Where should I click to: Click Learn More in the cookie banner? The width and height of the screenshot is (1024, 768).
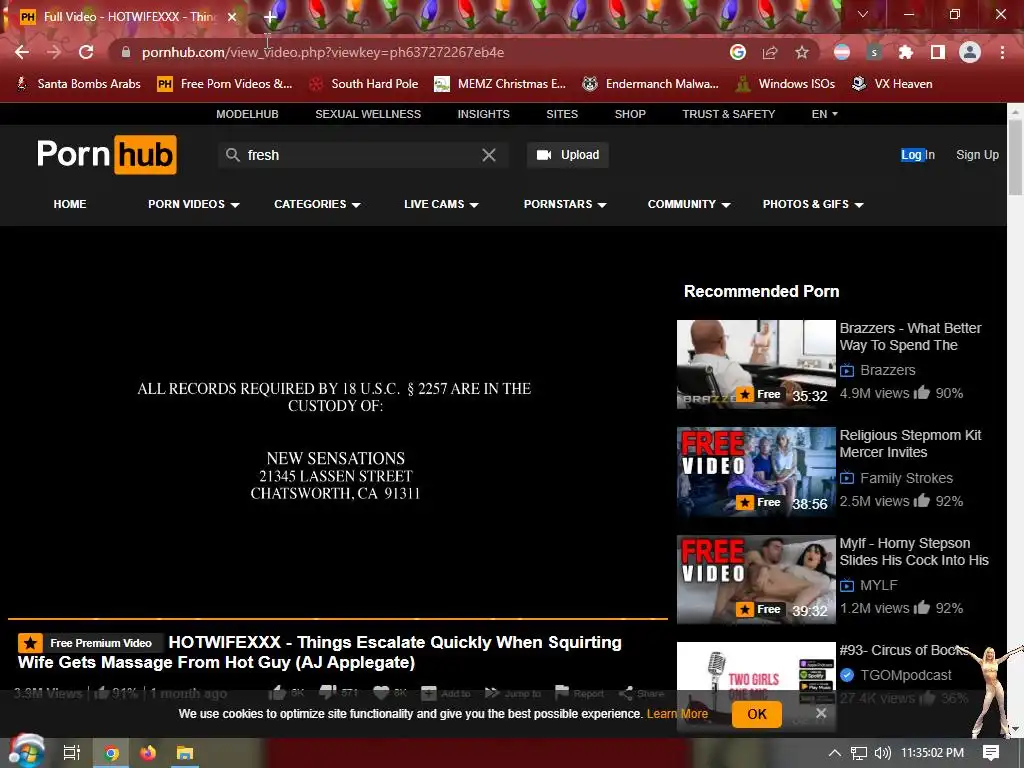677,714
